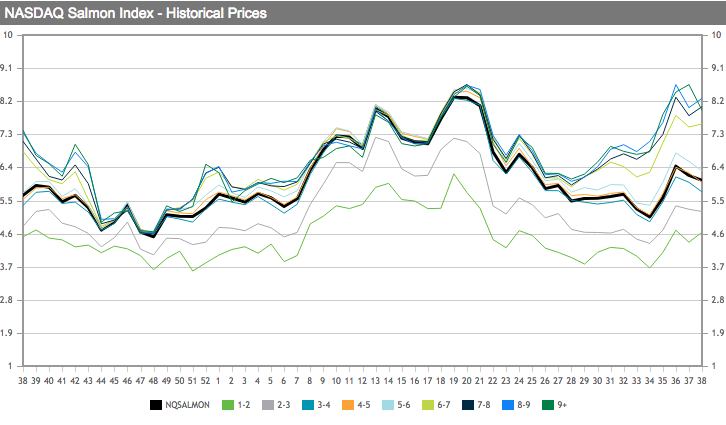Click the 1-2 legend label

pyautogui.click(x=244, y=405)
